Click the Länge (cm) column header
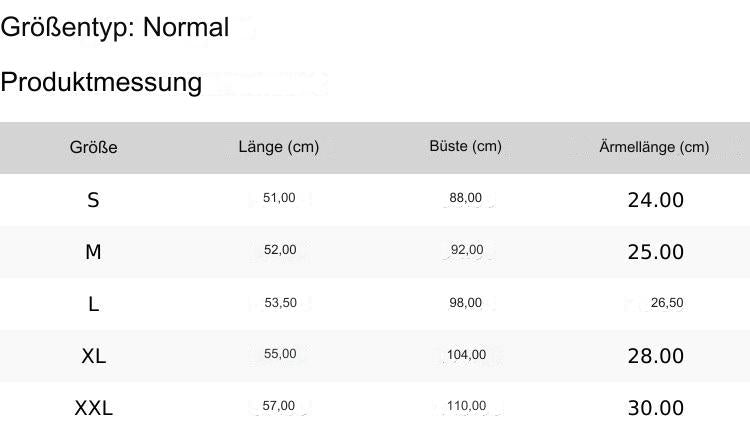750x434 pixels. click(x=279, y=147)
